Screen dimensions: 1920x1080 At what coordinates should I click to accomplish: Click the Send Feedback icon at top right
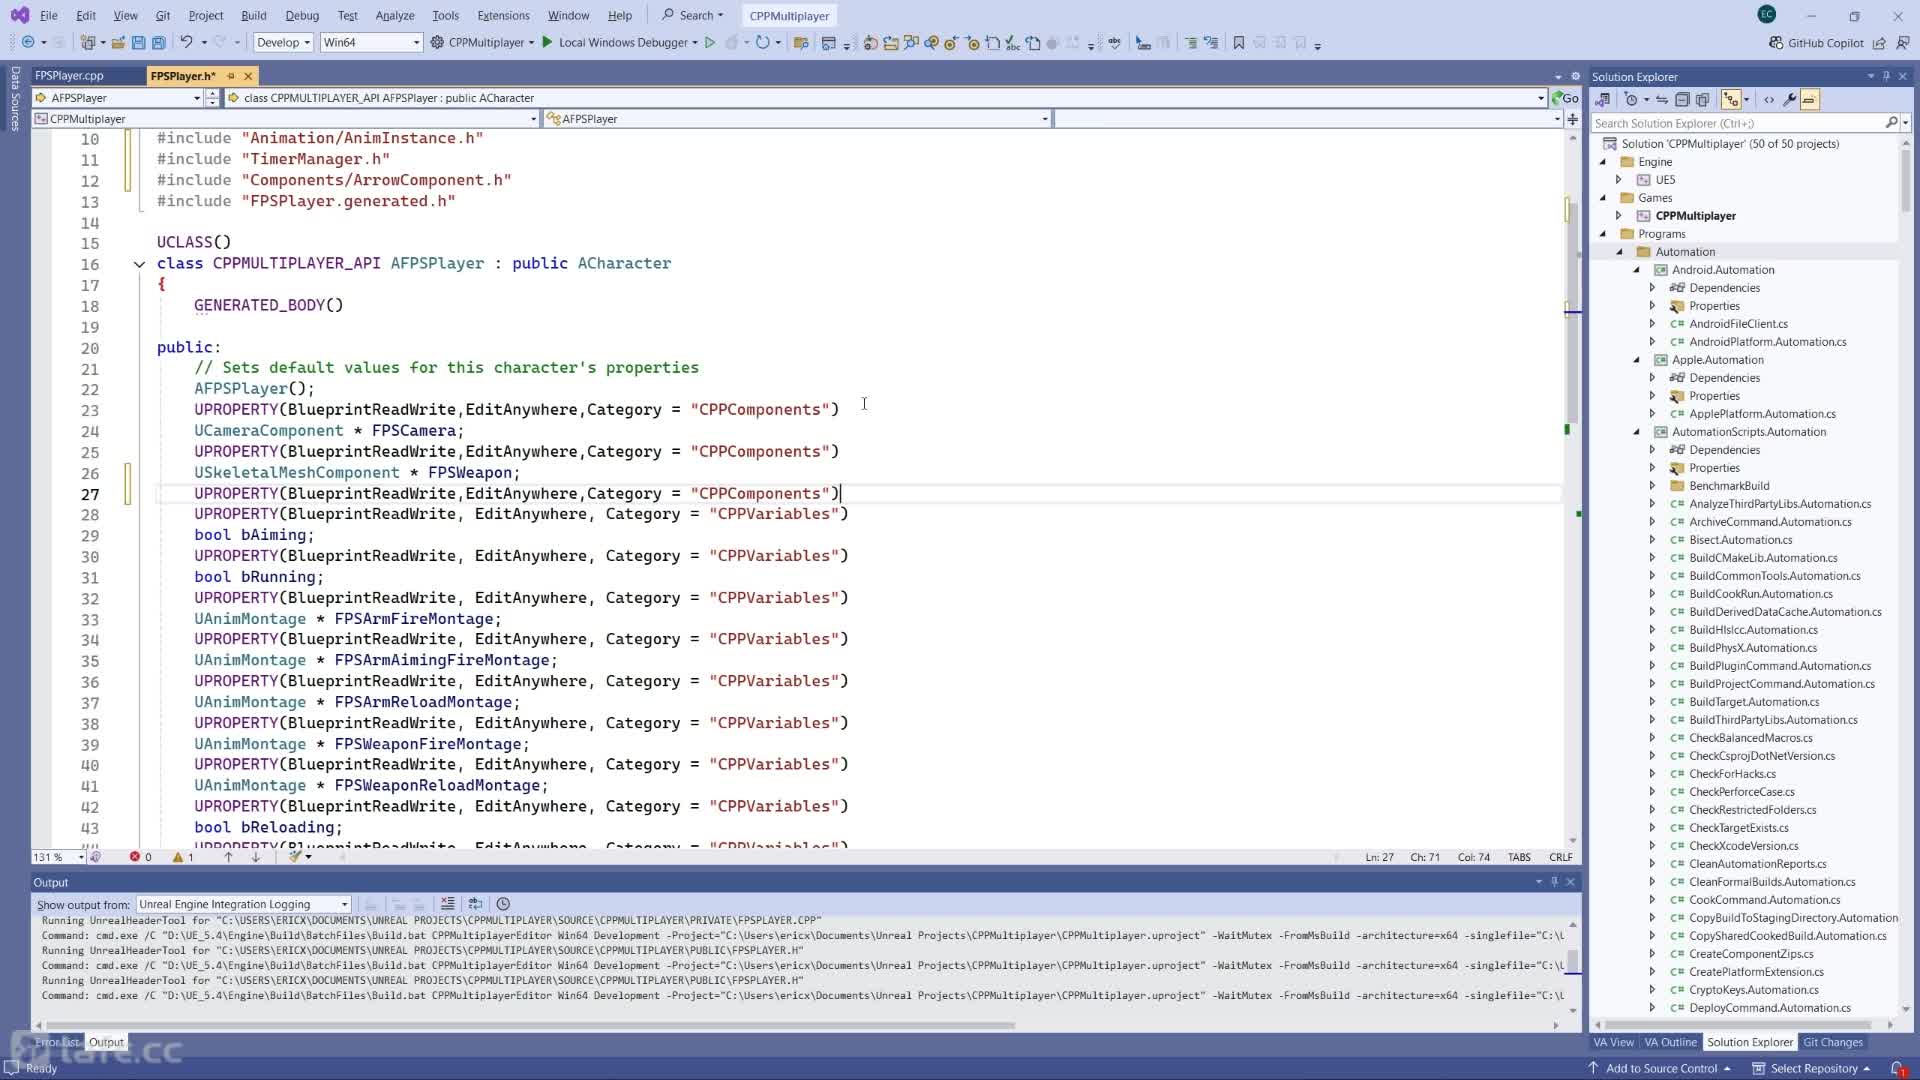pyautogui.click(x=1901, y=43)
